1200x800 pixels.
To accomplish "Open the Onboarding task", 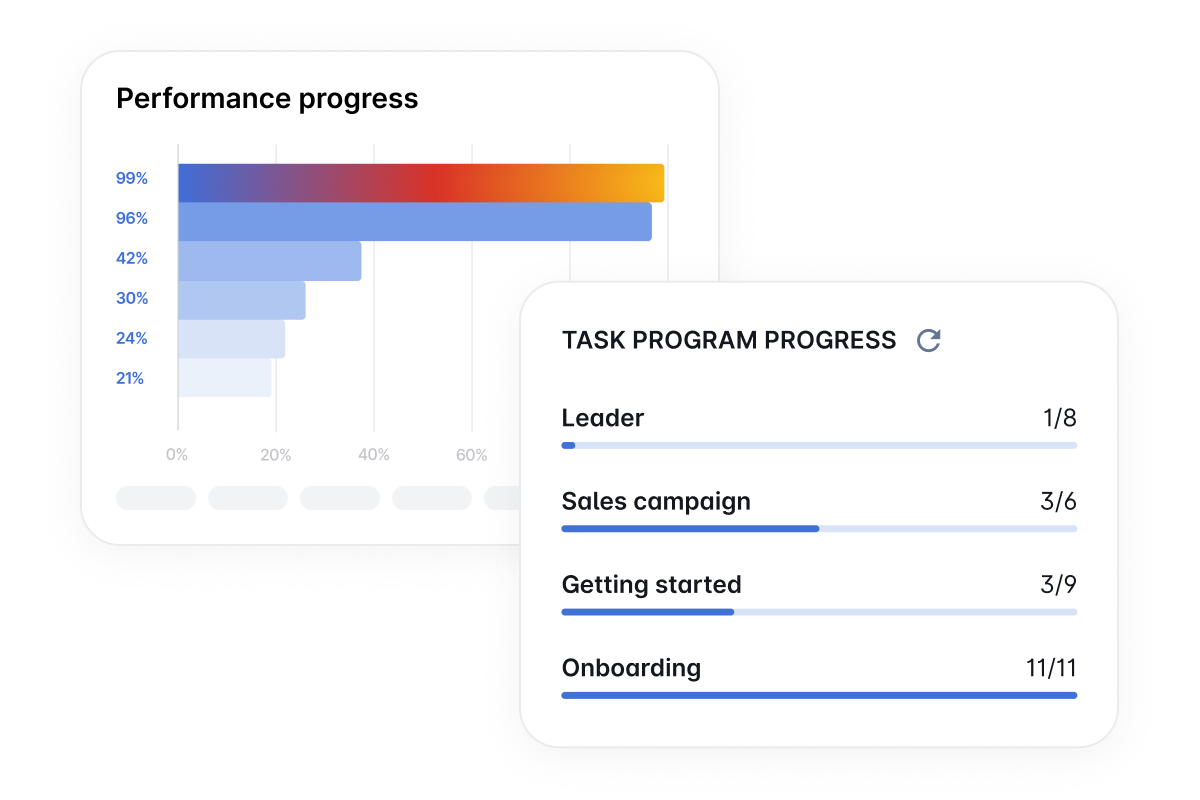I will click(631, 668).
